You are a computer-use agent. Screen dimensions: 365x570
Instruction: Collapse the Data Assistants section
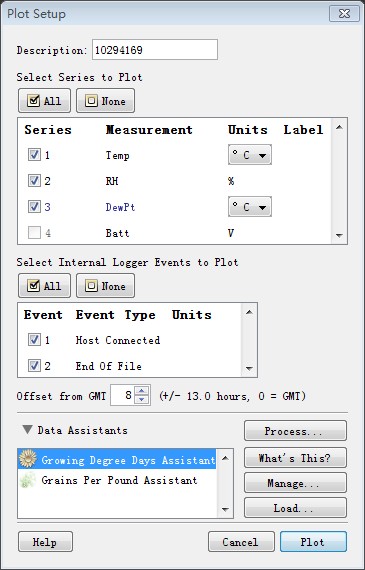point(27,430)
